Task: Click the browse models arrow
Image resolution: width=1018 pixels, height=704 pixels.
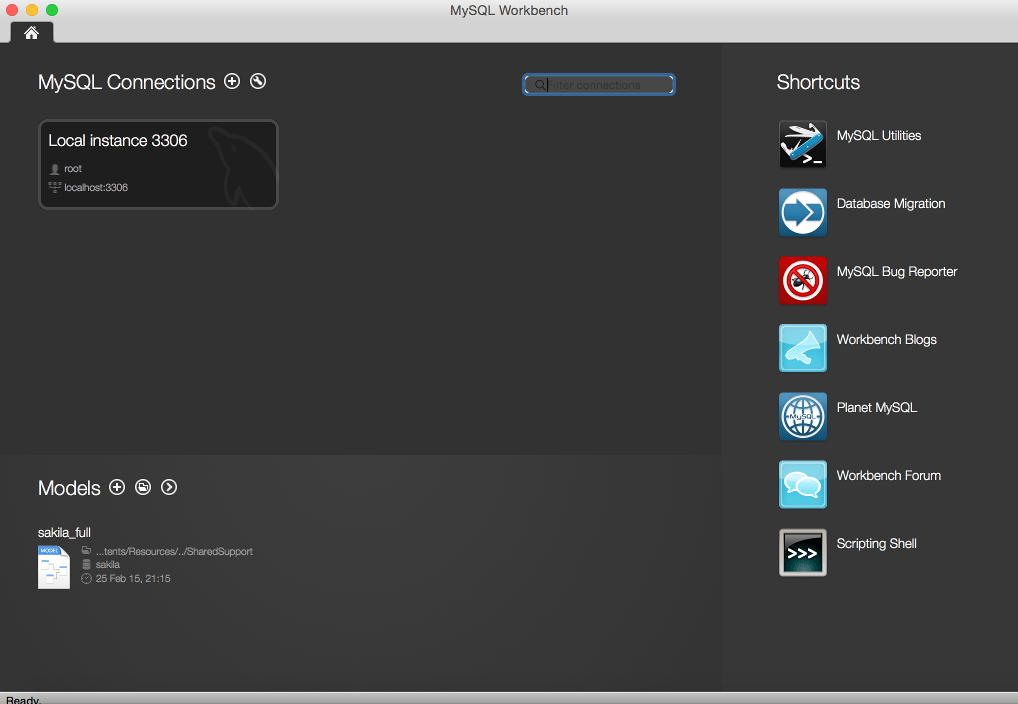Action: pyautogui.click(x=169, y=487)
